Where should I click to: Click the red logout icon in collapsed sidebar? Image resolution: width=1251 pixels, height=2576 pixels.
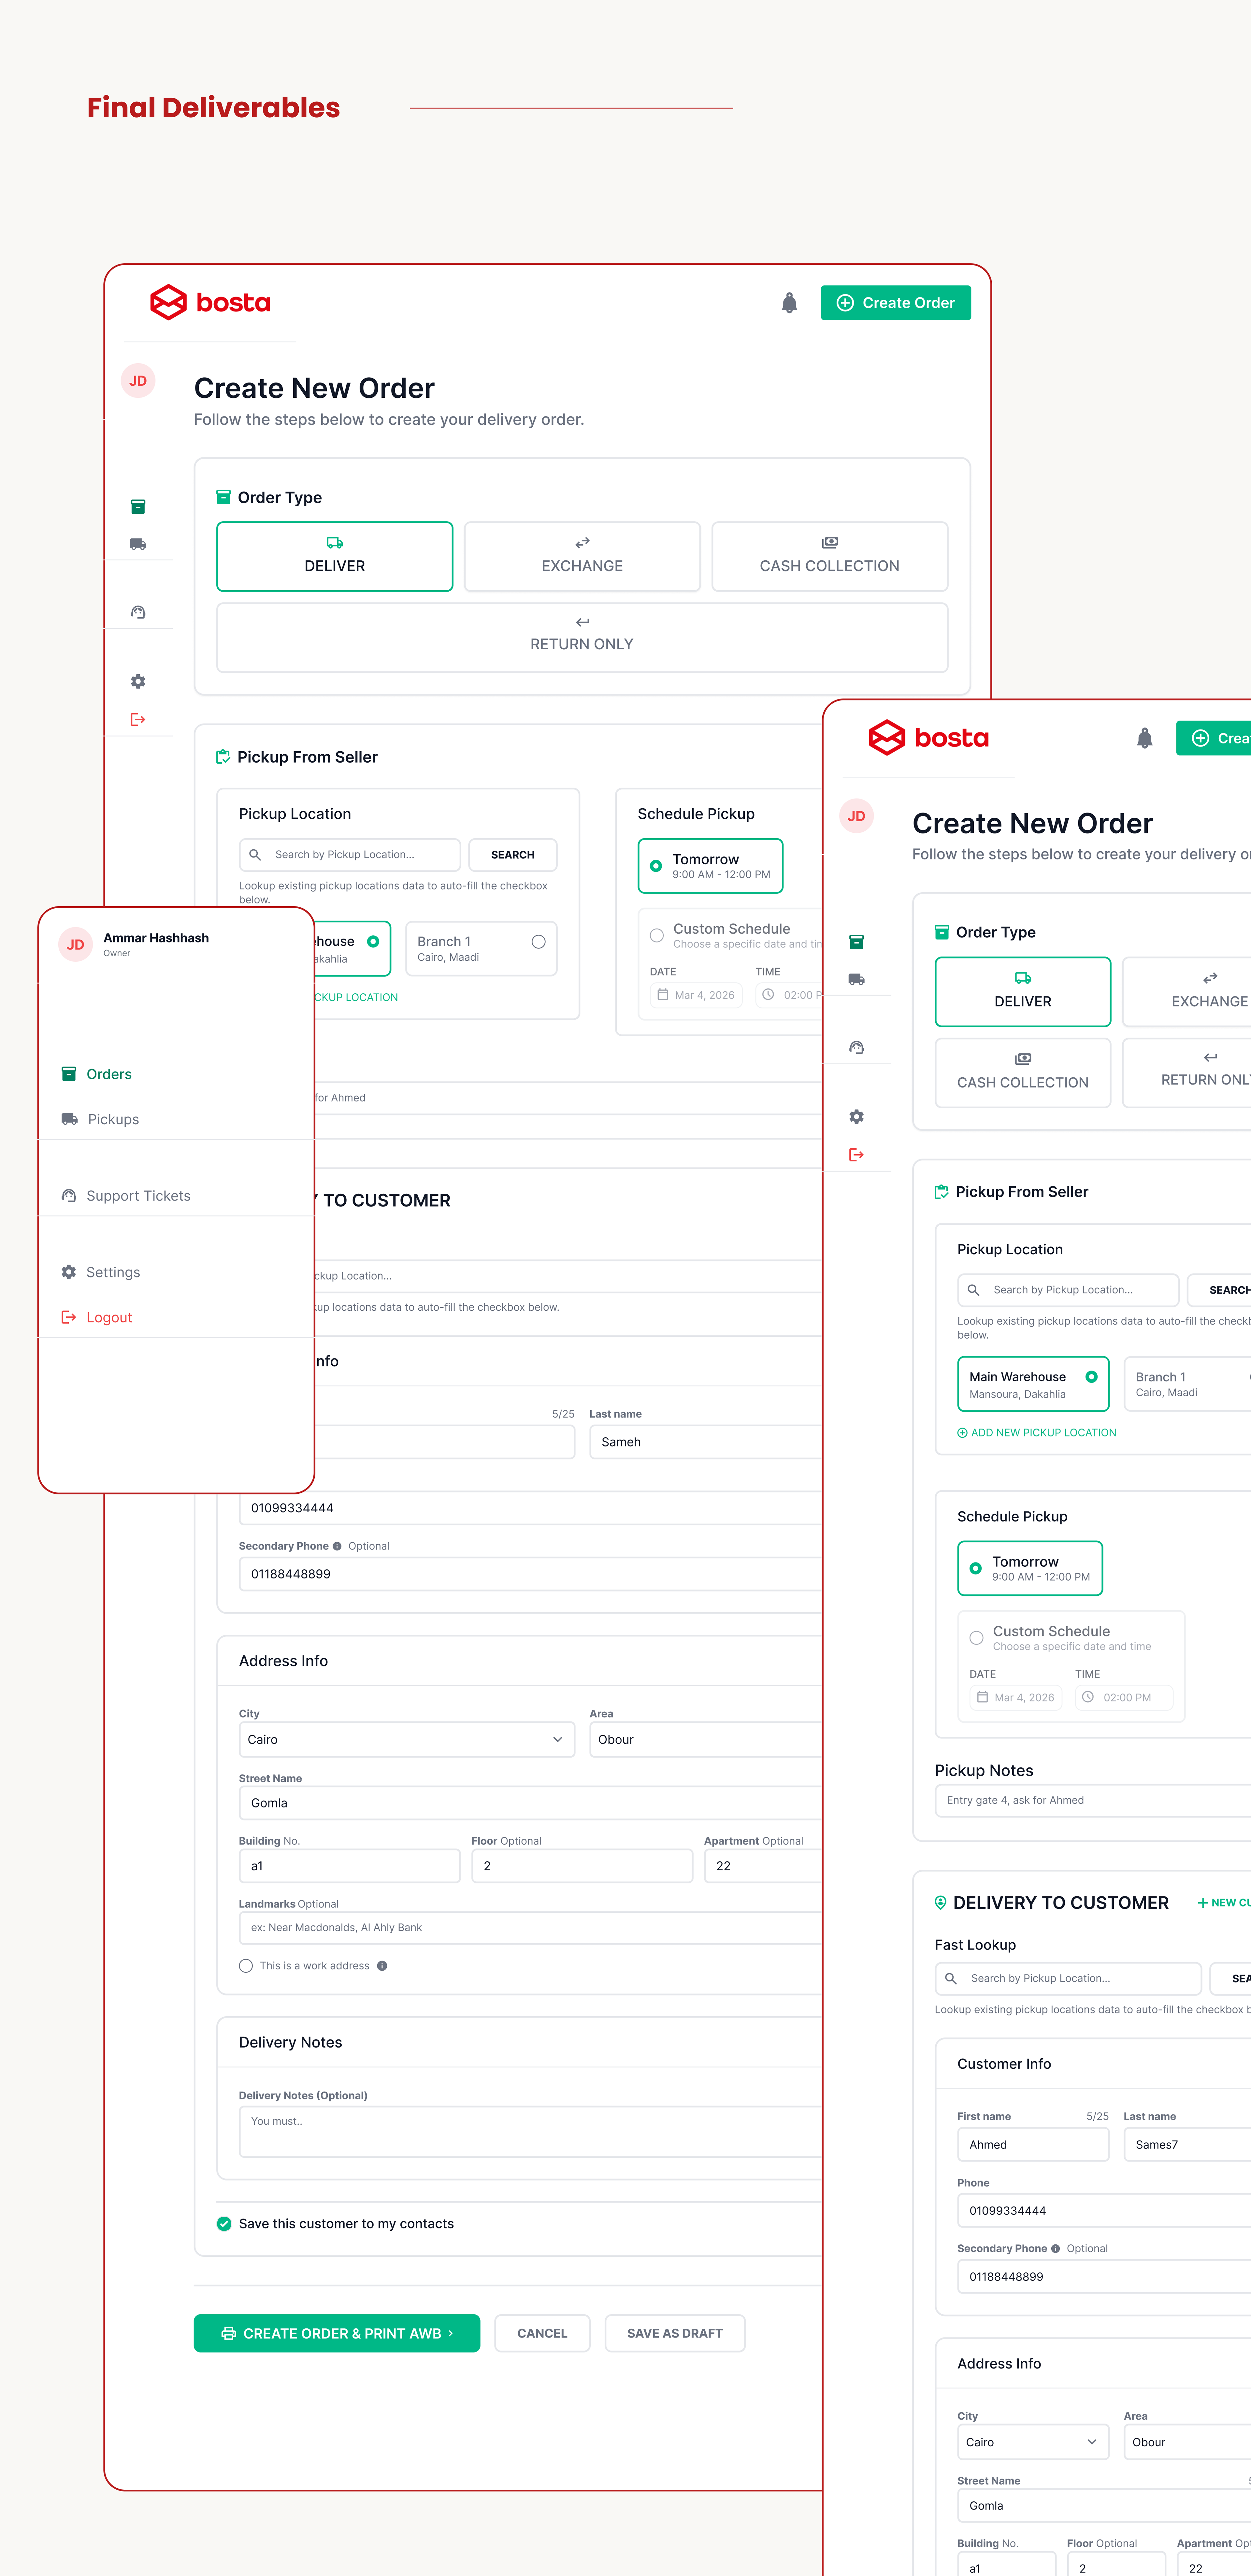[138, 719]
